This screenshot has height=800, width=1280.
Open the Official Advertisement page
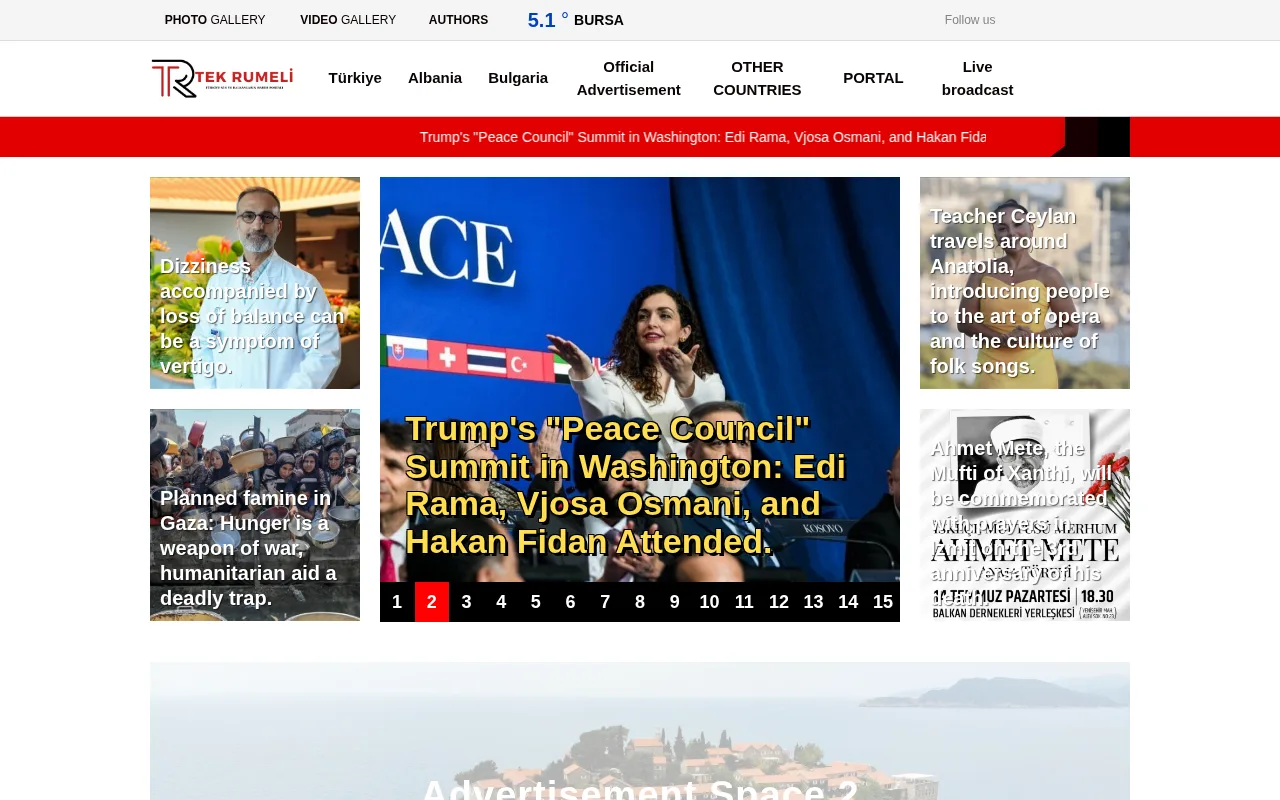click(628, 78)
